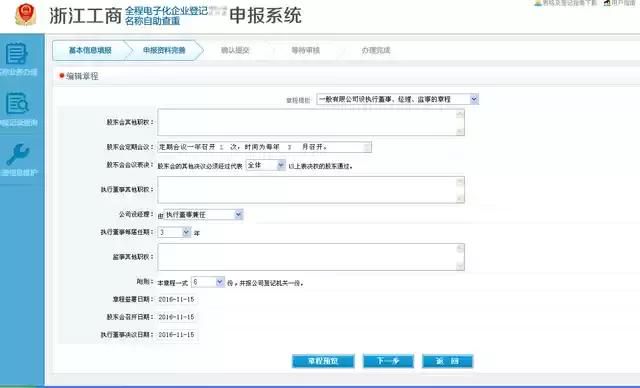This screenshot has height=388, width=640.
Task: Open the 章程模板 template dropdown
Action: tap(398, 99)
